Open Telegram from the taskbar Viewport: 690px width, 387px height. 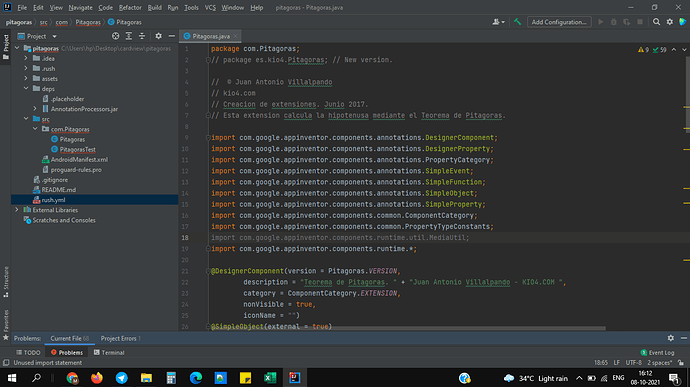[x=121, y=378]
